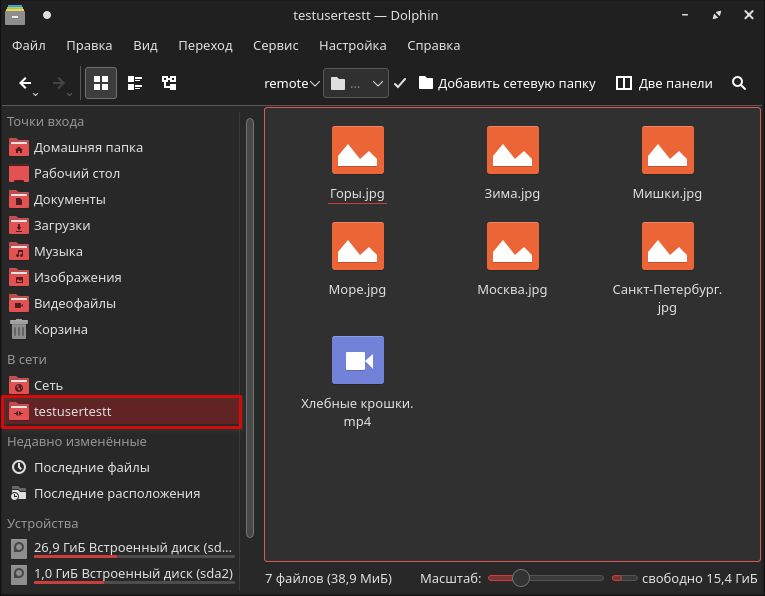Adjust the Масштаб zoom slider
The width and height of the screenshot is (765, 596).
click(520, 578)
